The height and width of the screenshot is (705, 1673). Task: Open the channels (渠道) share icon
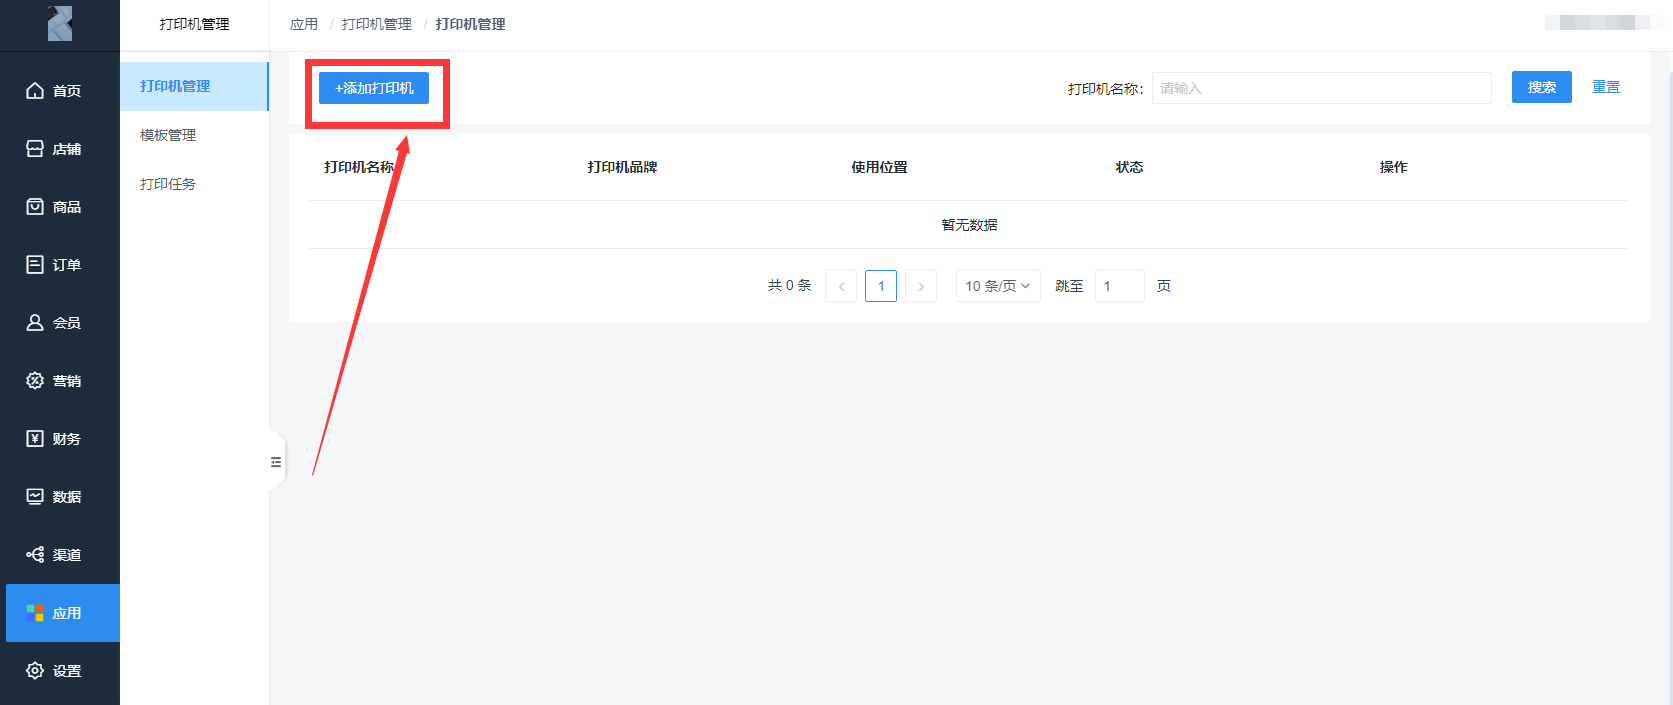click(x=35, y=555)
